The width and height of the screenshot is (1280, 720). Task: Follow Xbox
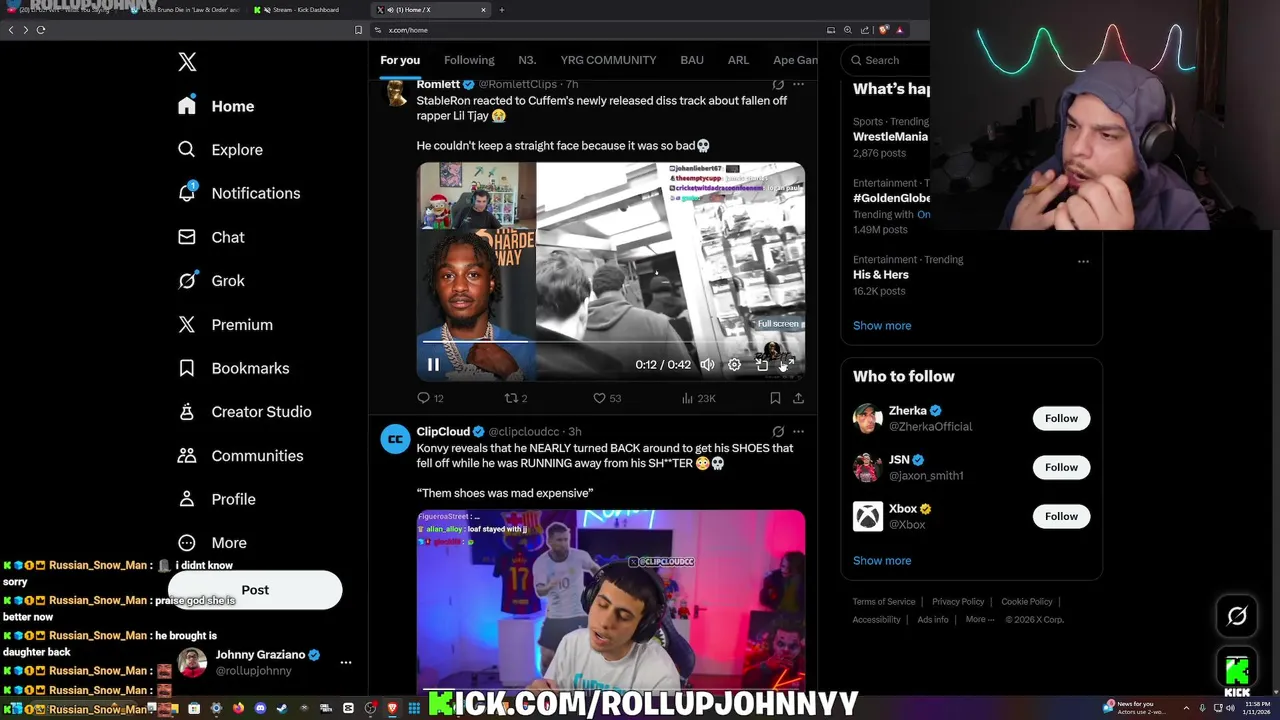click(x=1061, y=516)
